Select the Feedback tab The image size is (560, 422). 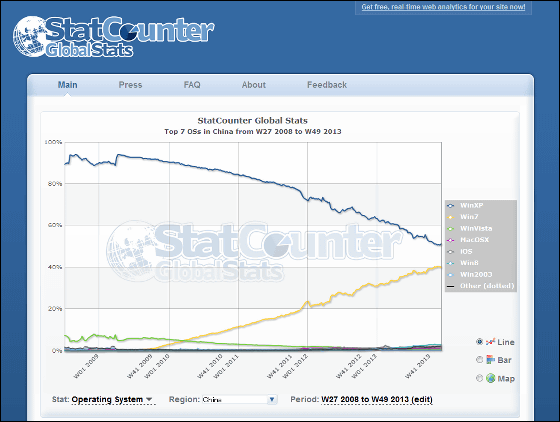click(x=327, y=85)
